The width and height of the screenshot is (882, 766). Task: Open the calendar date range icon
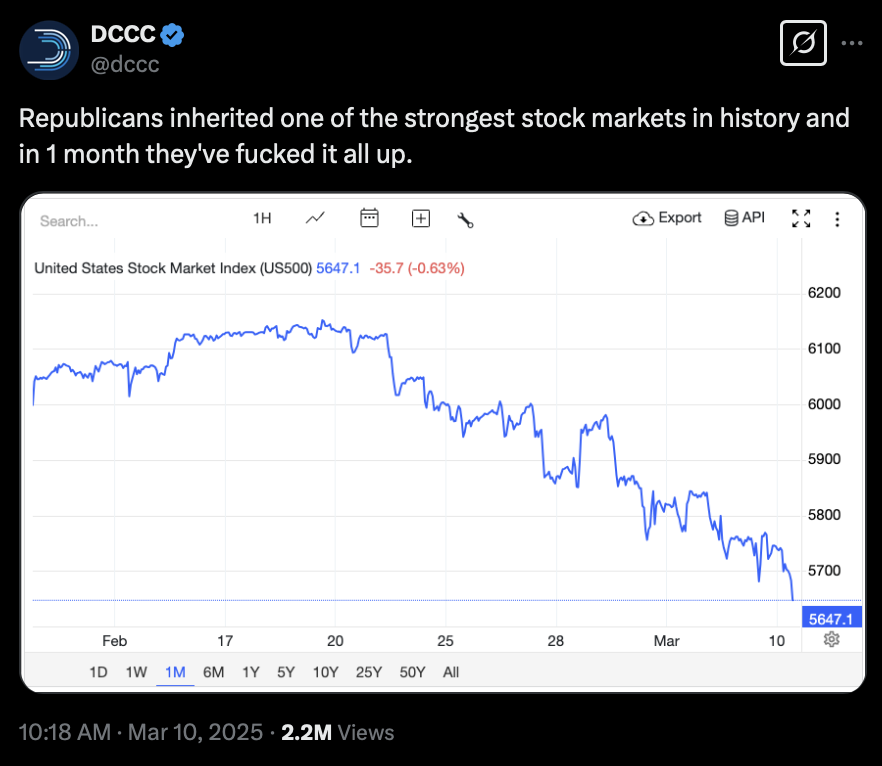click(369, 218)
